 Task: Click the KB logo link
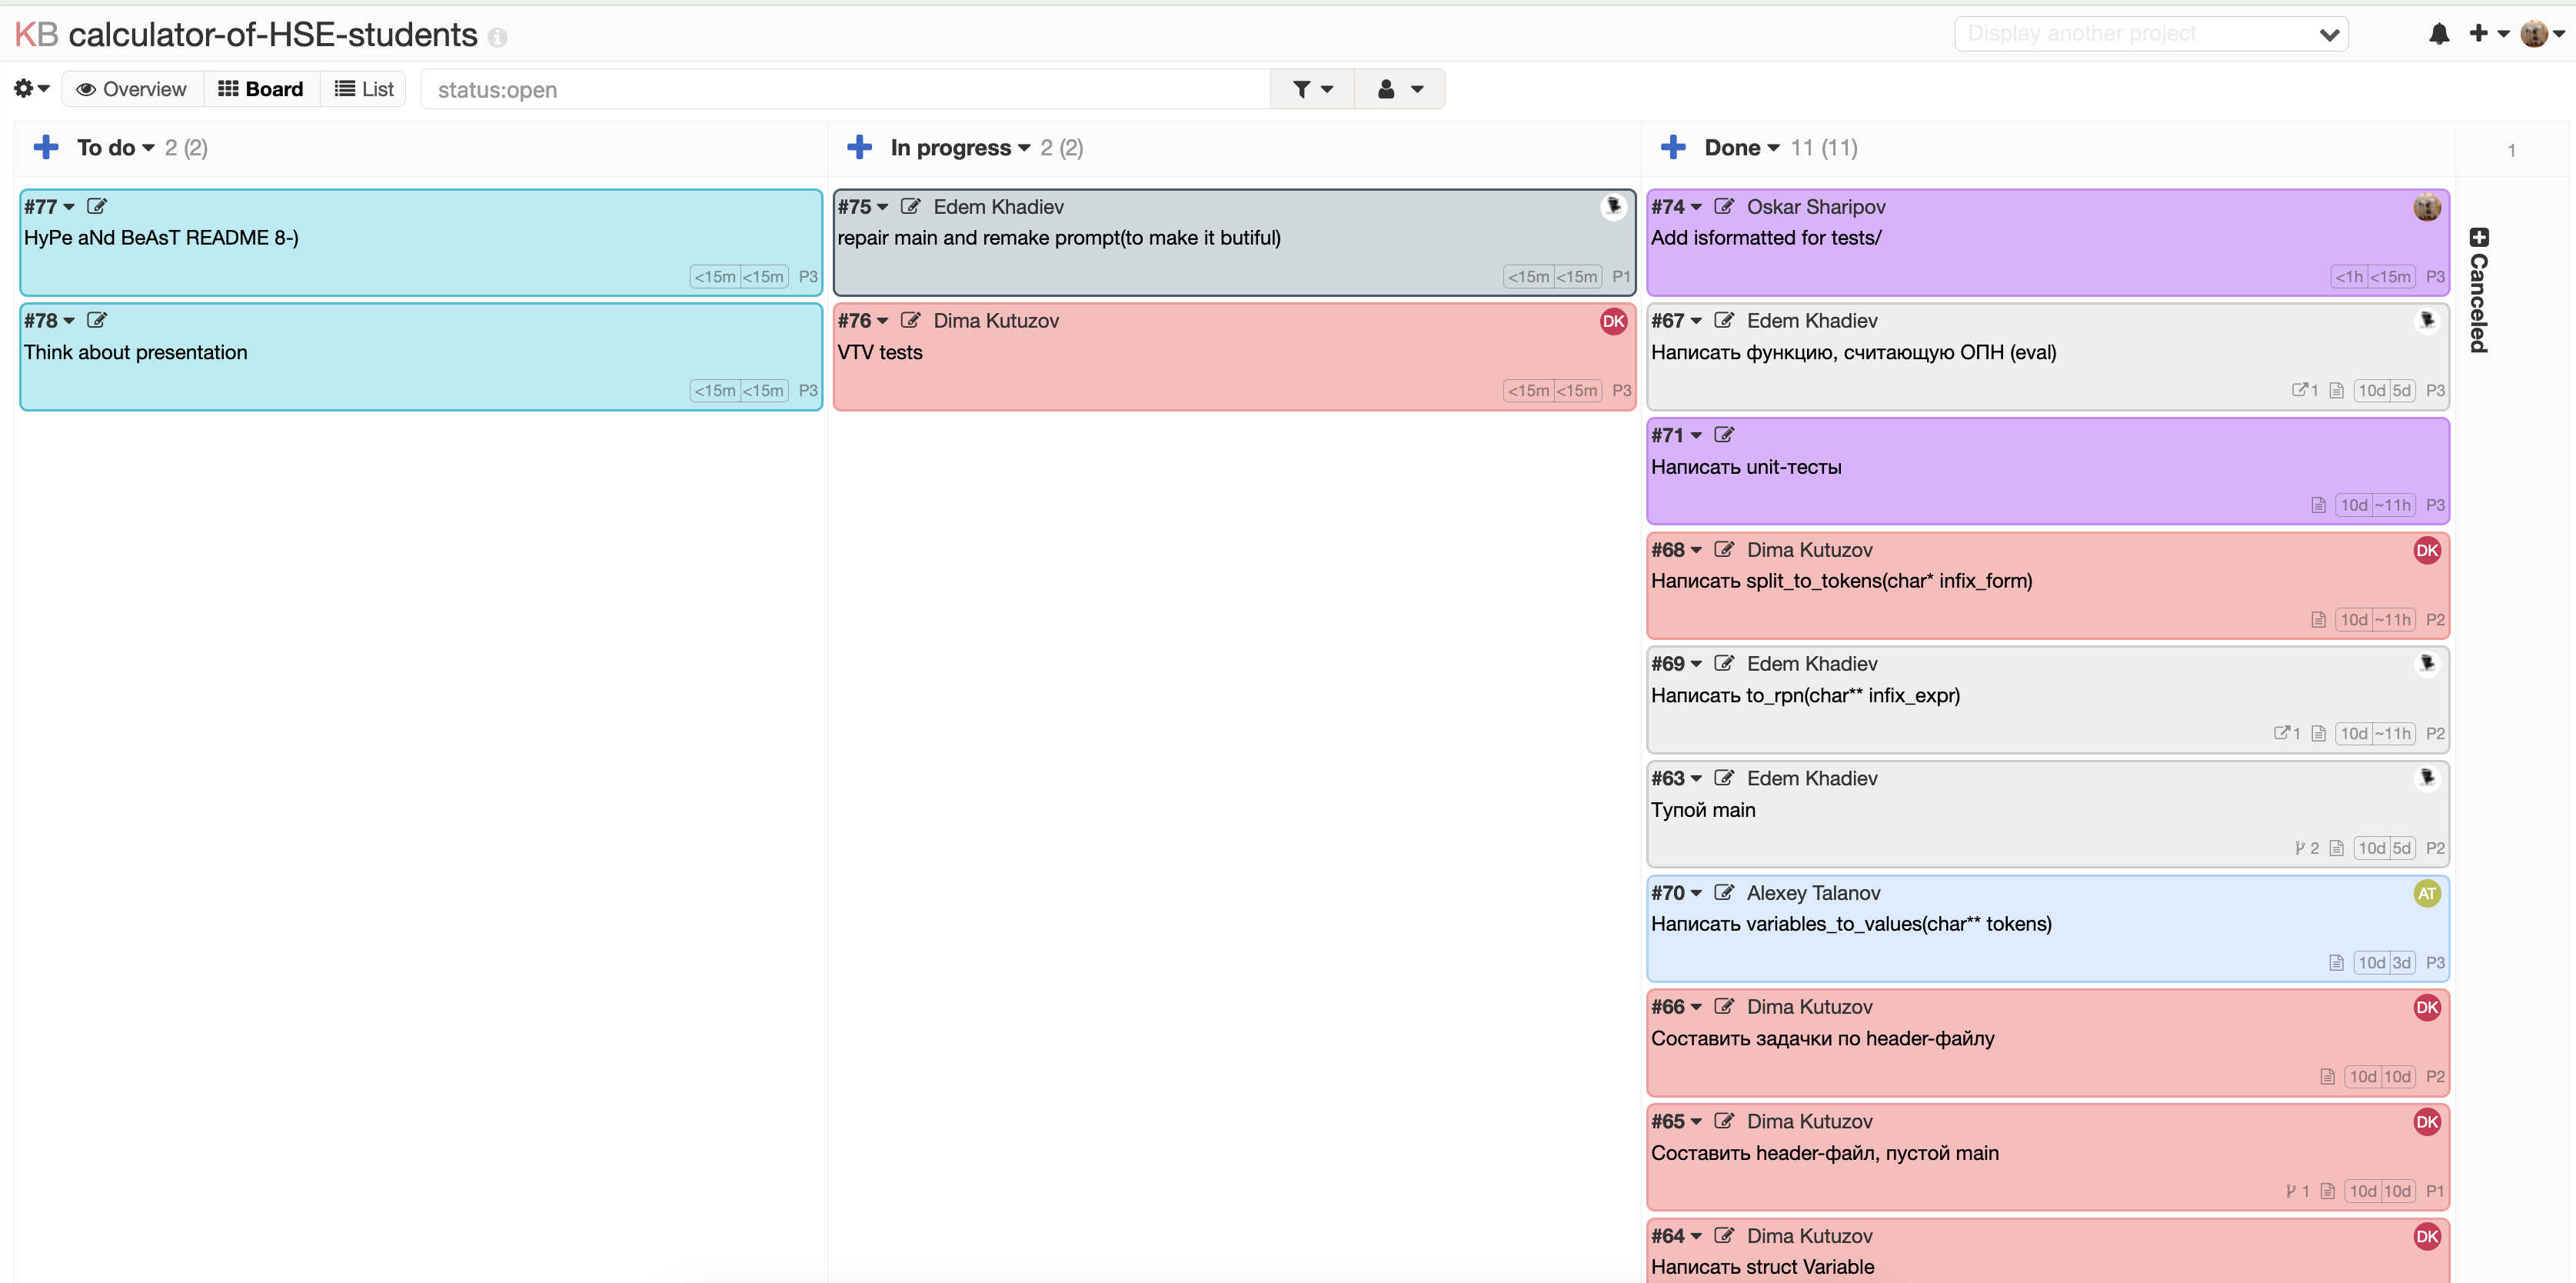[x=36, y=35]
